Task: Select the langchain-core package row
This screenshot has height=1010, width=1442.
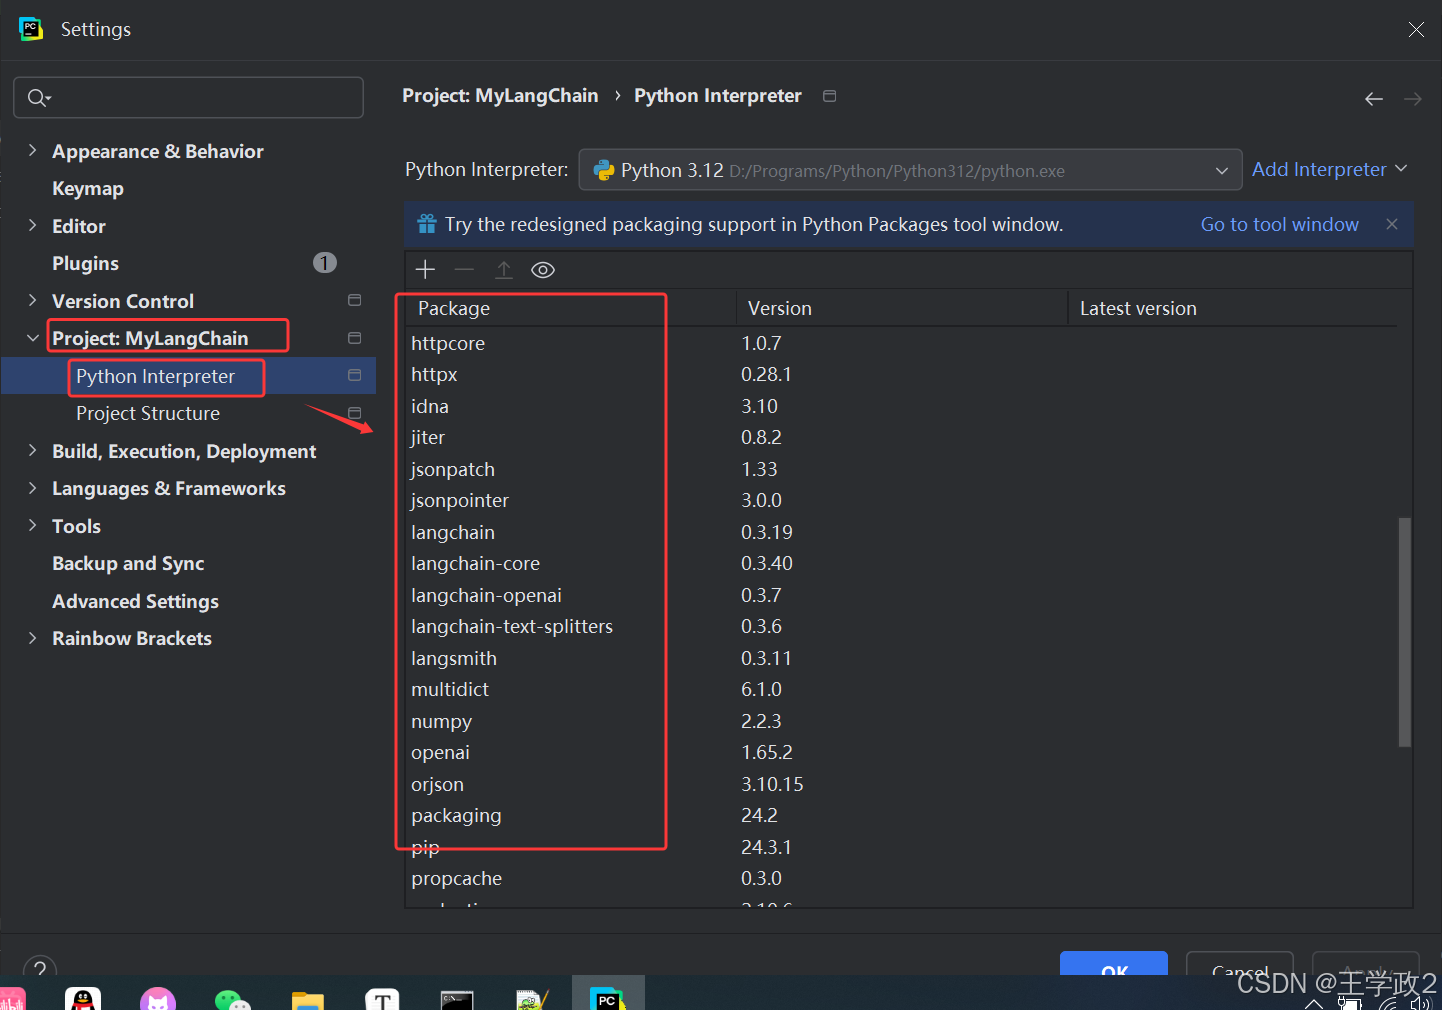Action: tap(901, 563)
